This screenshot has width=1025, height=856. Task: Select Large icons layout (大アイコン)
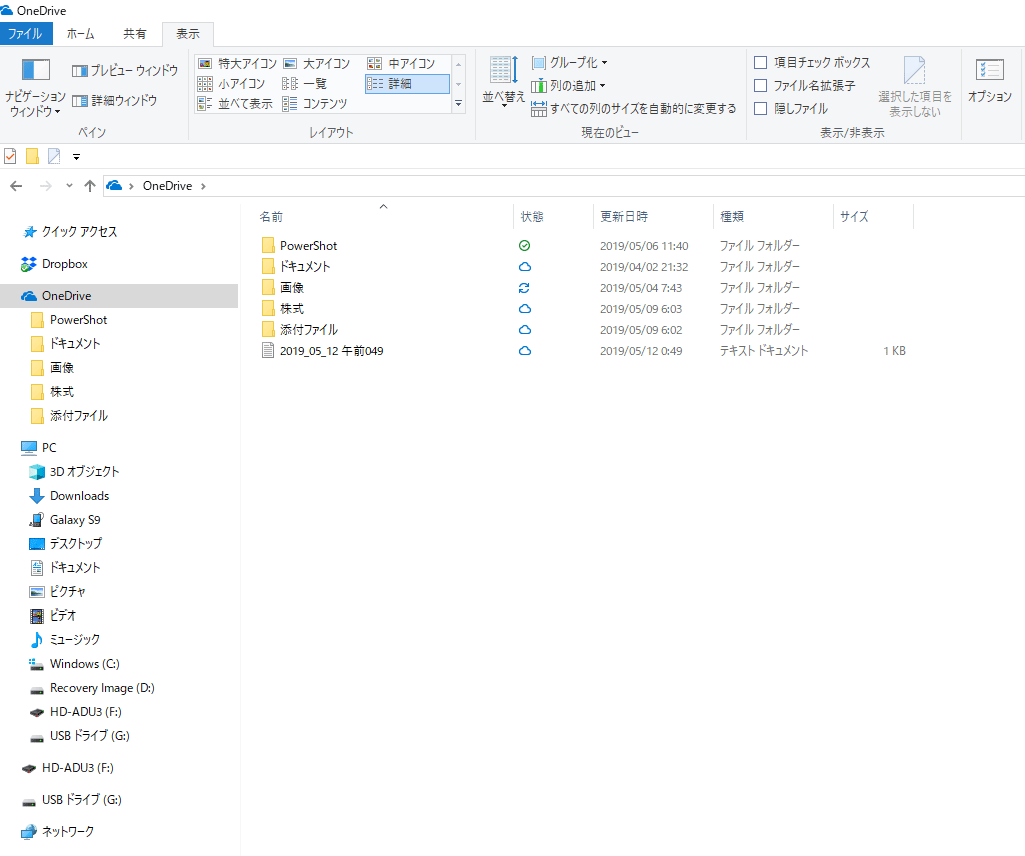316,63
